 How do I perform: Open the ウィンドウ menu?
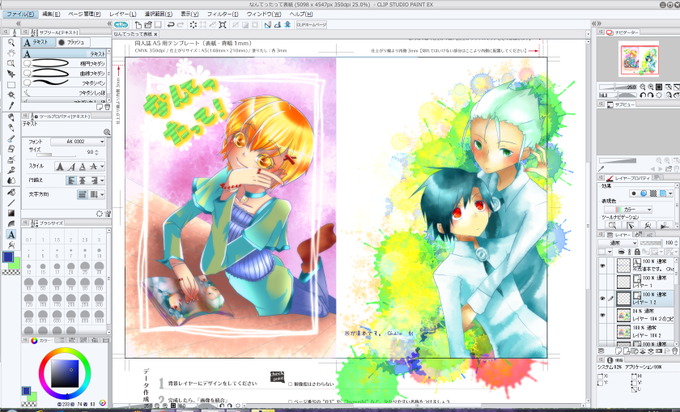click(x=264, y=14)
